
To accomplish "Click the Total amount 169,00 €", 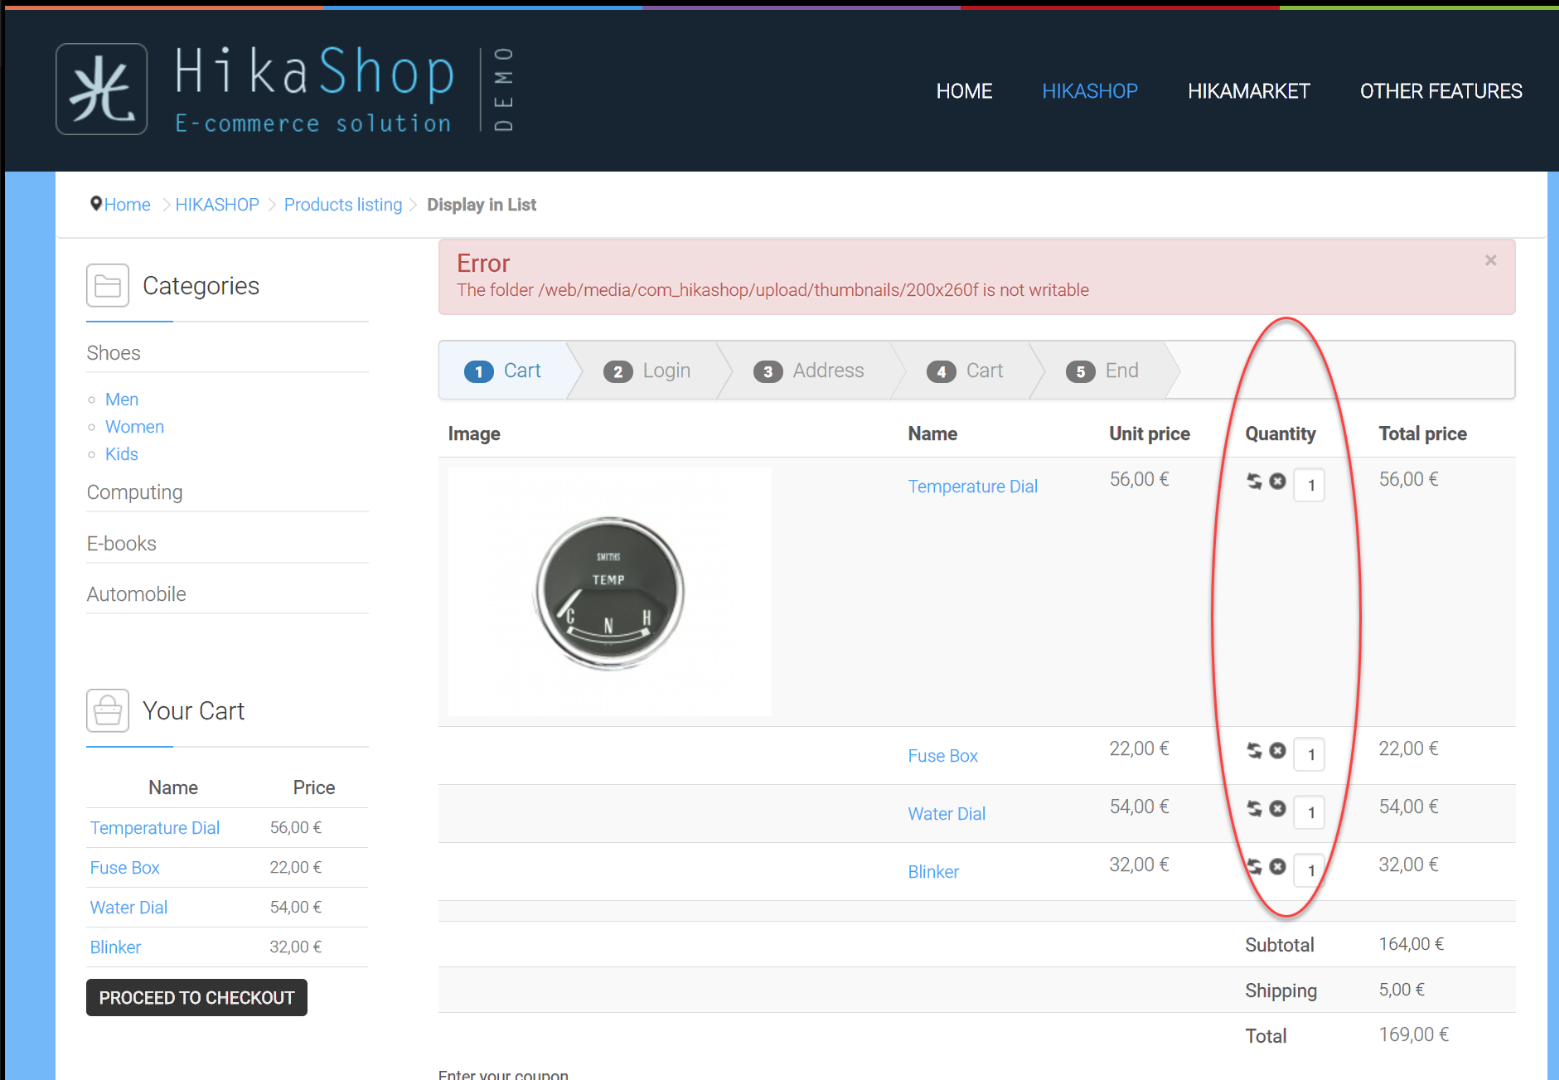I will click(x=1414, y=1035).
